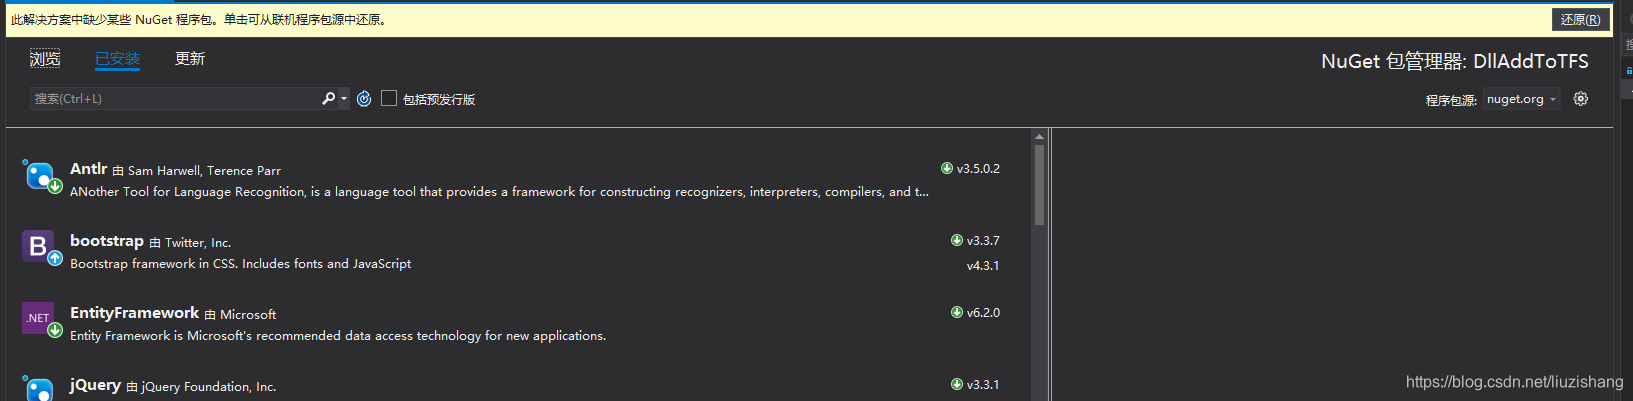
Task: Click installed indicator beside bootstrap v3.3.7
Action: (x=956, y=240)
